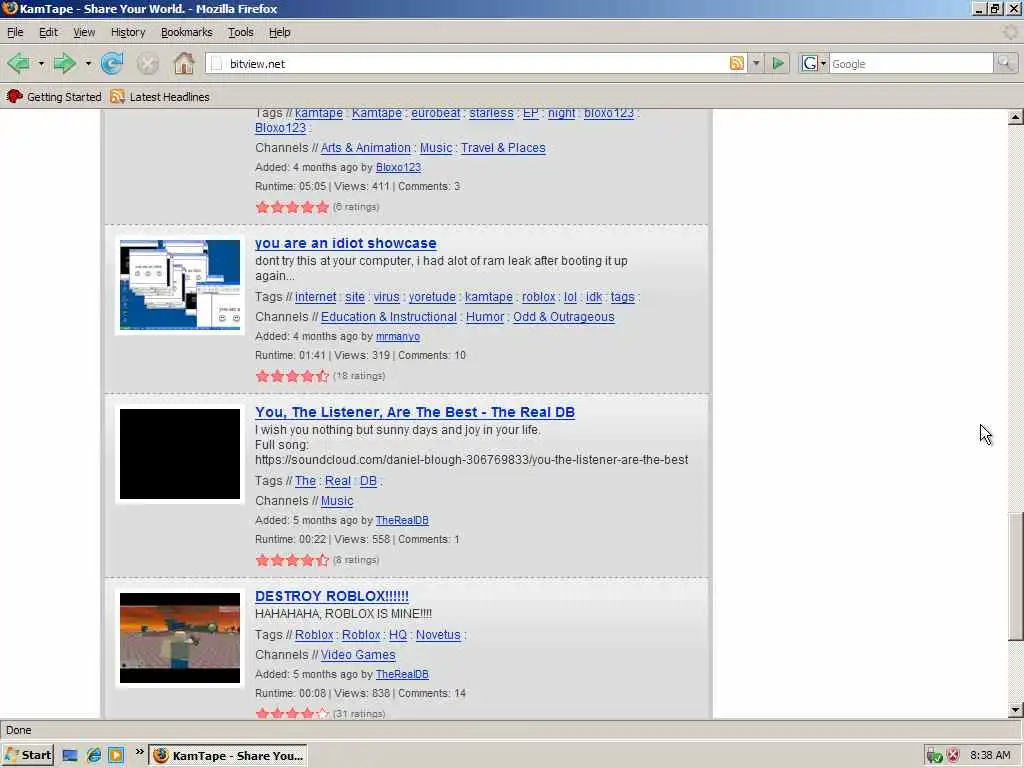Click scrollbar up arrow
This screenshot has width=1024, height=768.
click(x=1015, y=118)
